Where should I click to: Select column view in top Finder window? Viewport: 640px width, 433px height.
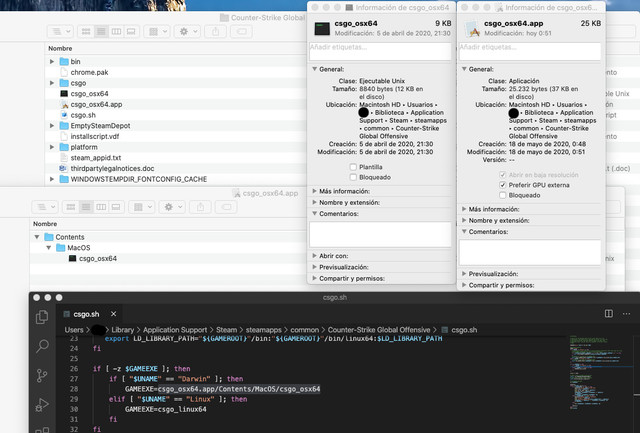(x=116, y=31)
